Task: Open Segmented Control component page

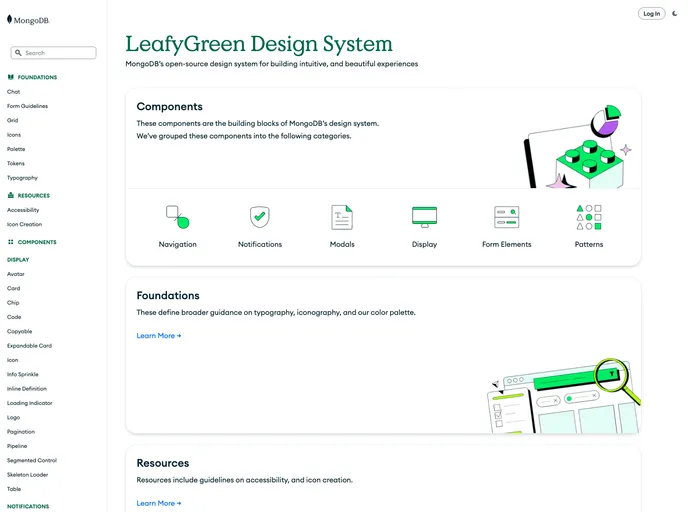Action: click(x=32, y=460)
